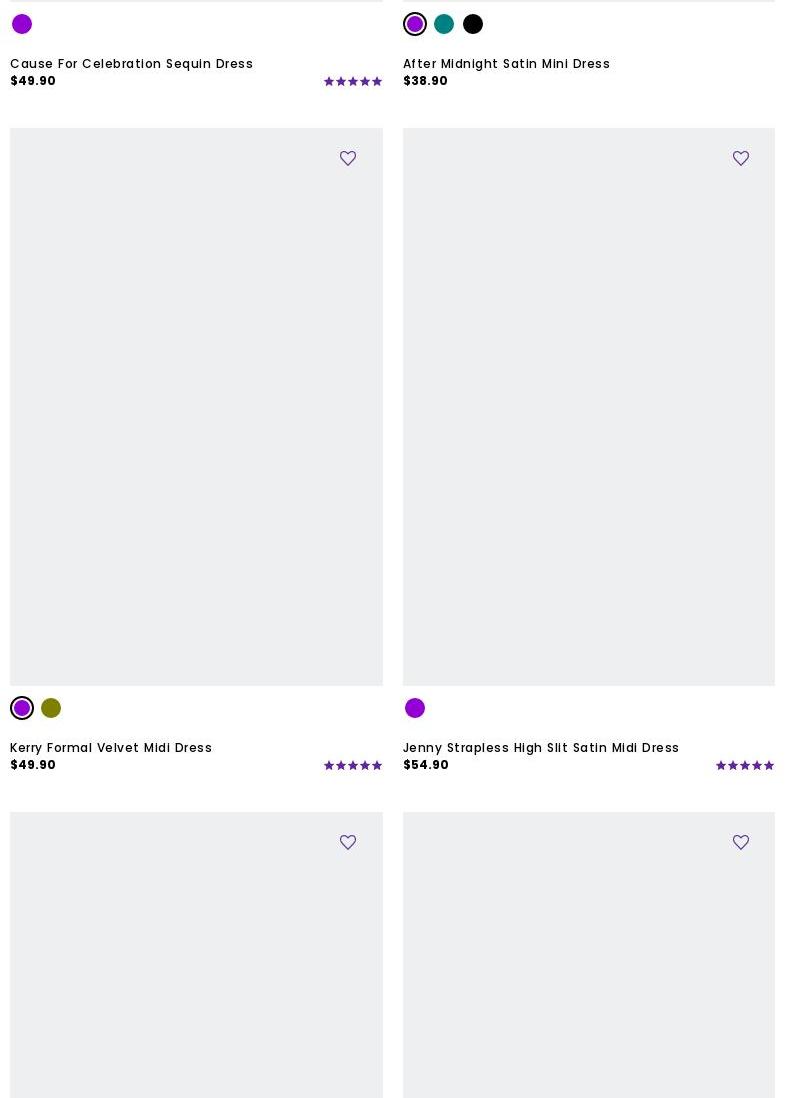Open After Midnight Satin Mini Dress link
785x1098 pixels.
click(506, 64)
